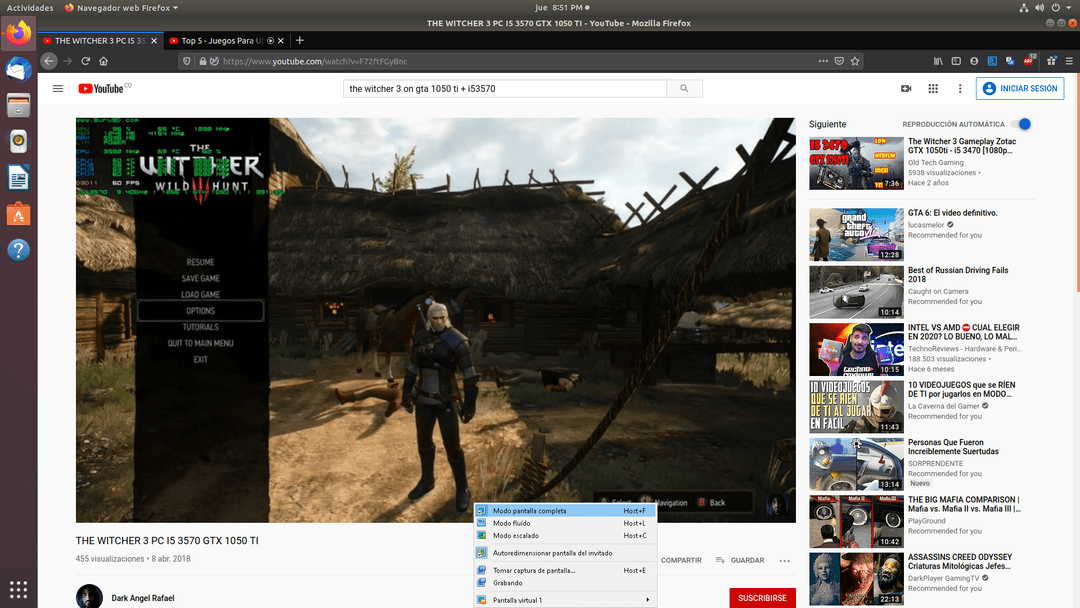This screenshot has height=608, width=1080.
Task: Open three-dot more actions under video
Action: [785, 561]
